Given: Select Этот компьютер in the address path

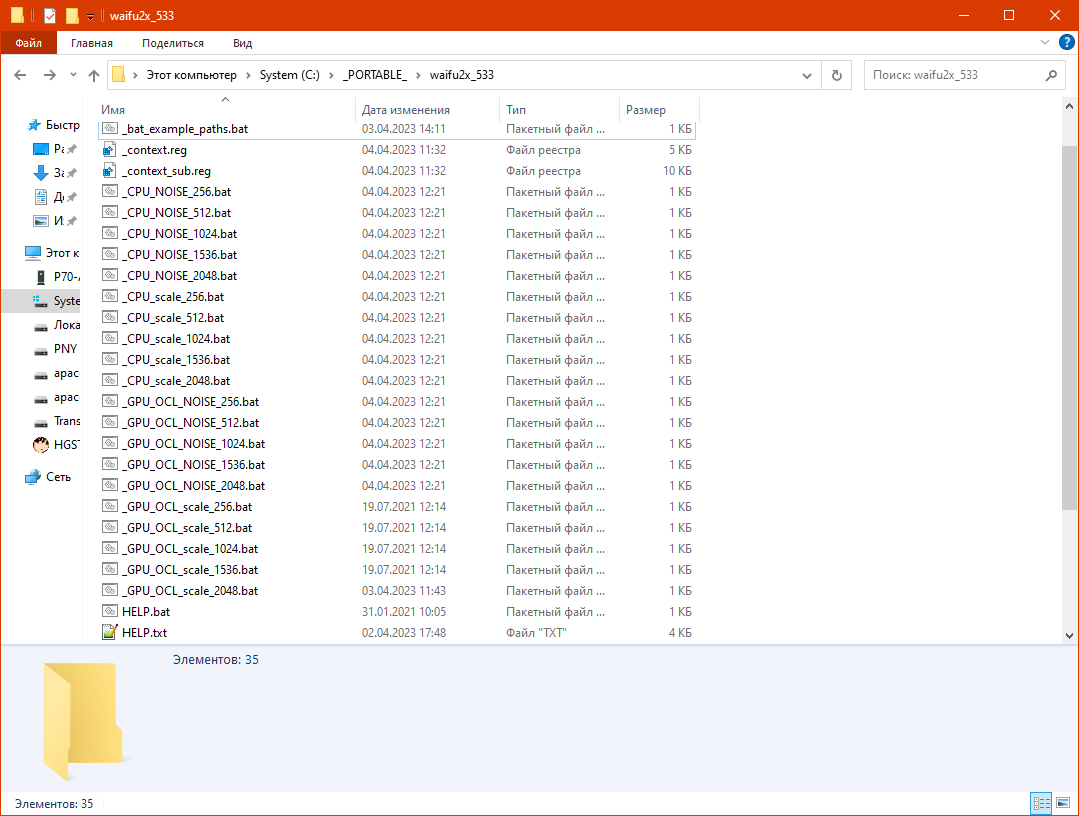Looking at the screenshot, I should click(x=191, y=75).
